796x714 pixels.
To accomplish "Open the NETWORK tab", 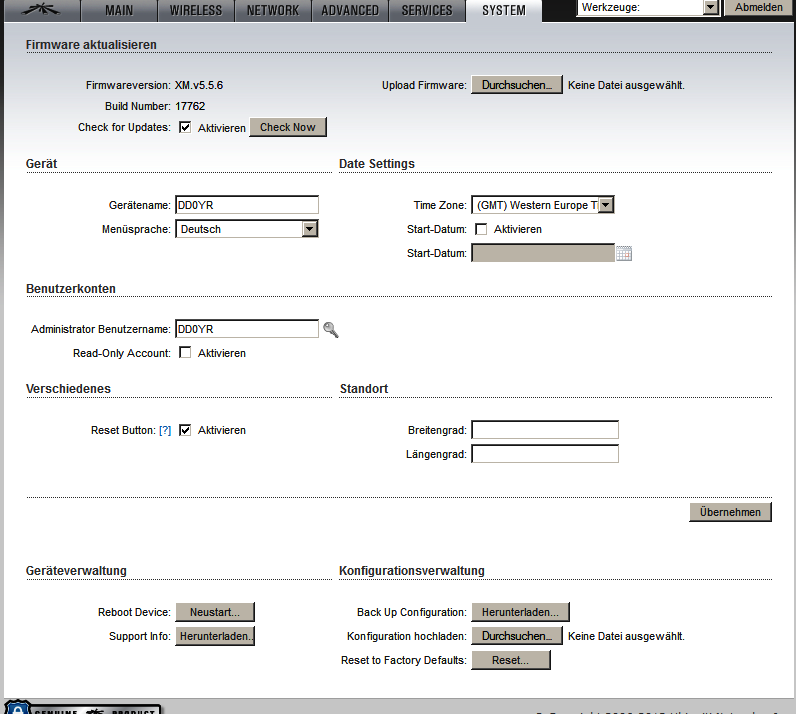I will (x=273, y=11).
